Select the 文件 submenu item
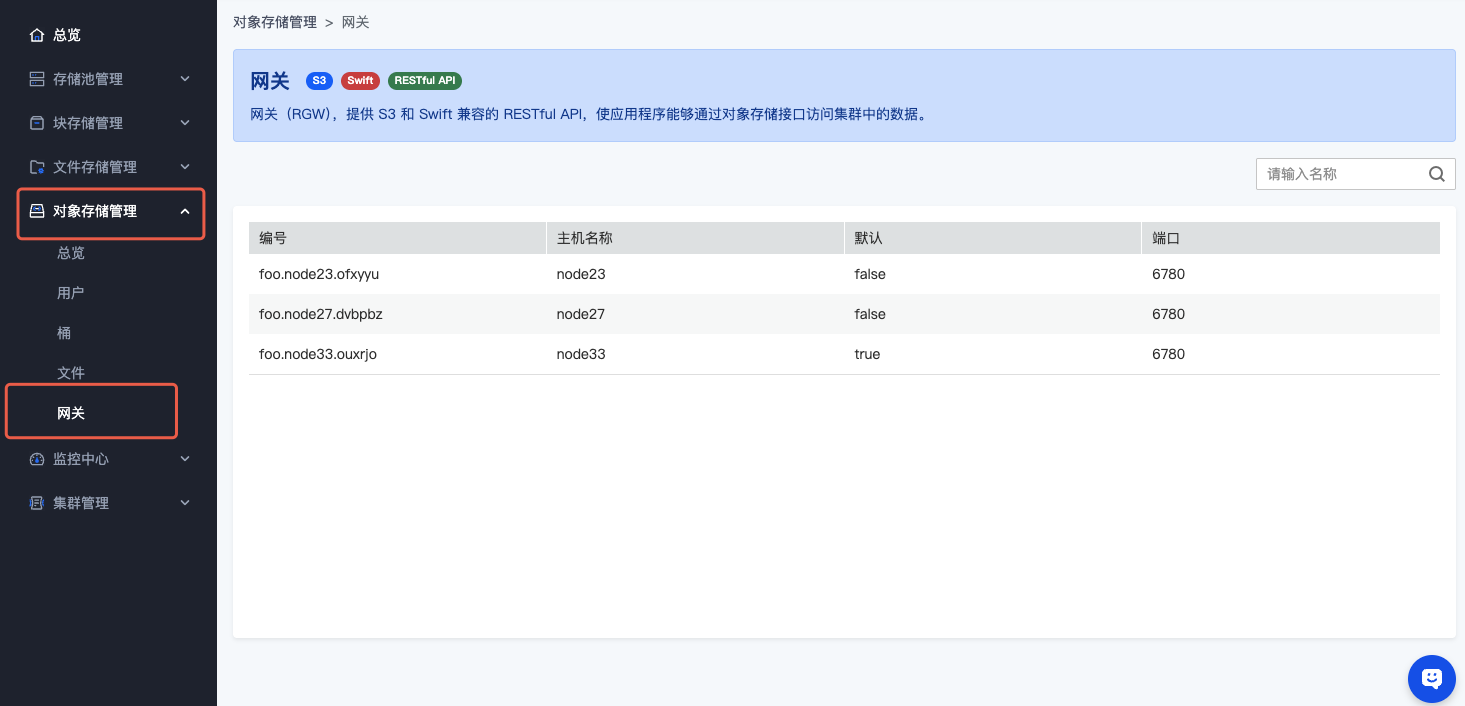The width and height of the screenshot is (1465, 706). tap(71, 373)
